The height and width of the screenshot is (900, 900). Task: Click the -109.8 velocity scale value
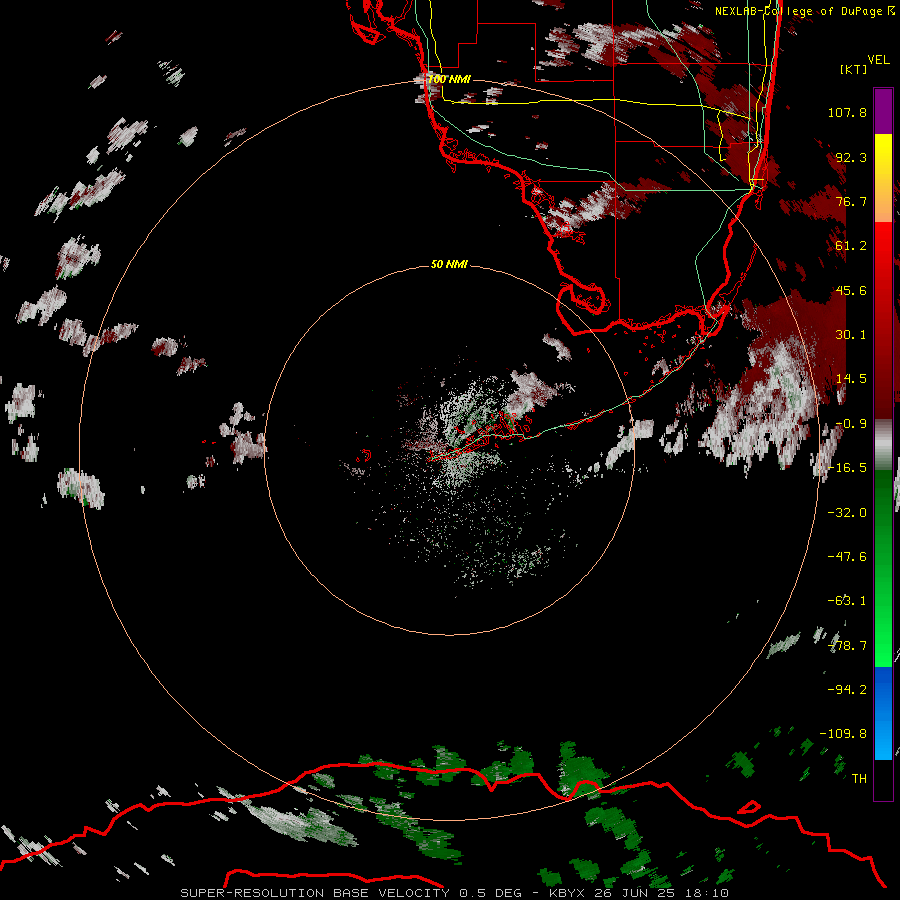(x=843, y=734)
